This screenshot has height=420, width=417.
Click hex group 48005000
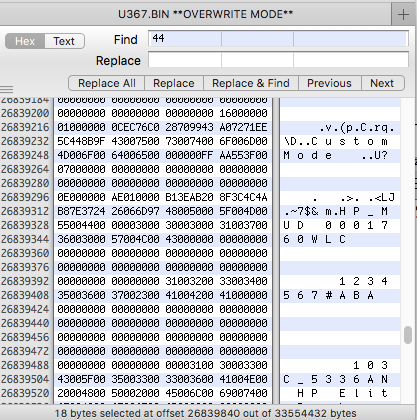(189, 211)
